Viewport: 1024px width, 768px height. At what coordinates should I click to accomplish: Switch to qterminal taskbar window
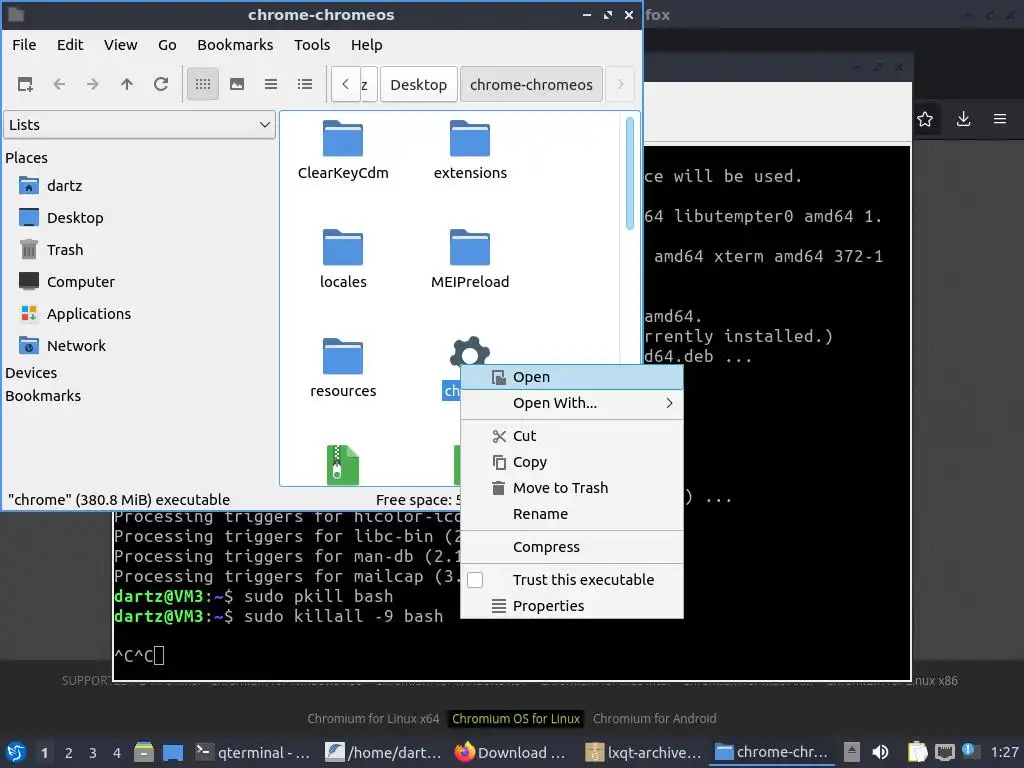253,753
